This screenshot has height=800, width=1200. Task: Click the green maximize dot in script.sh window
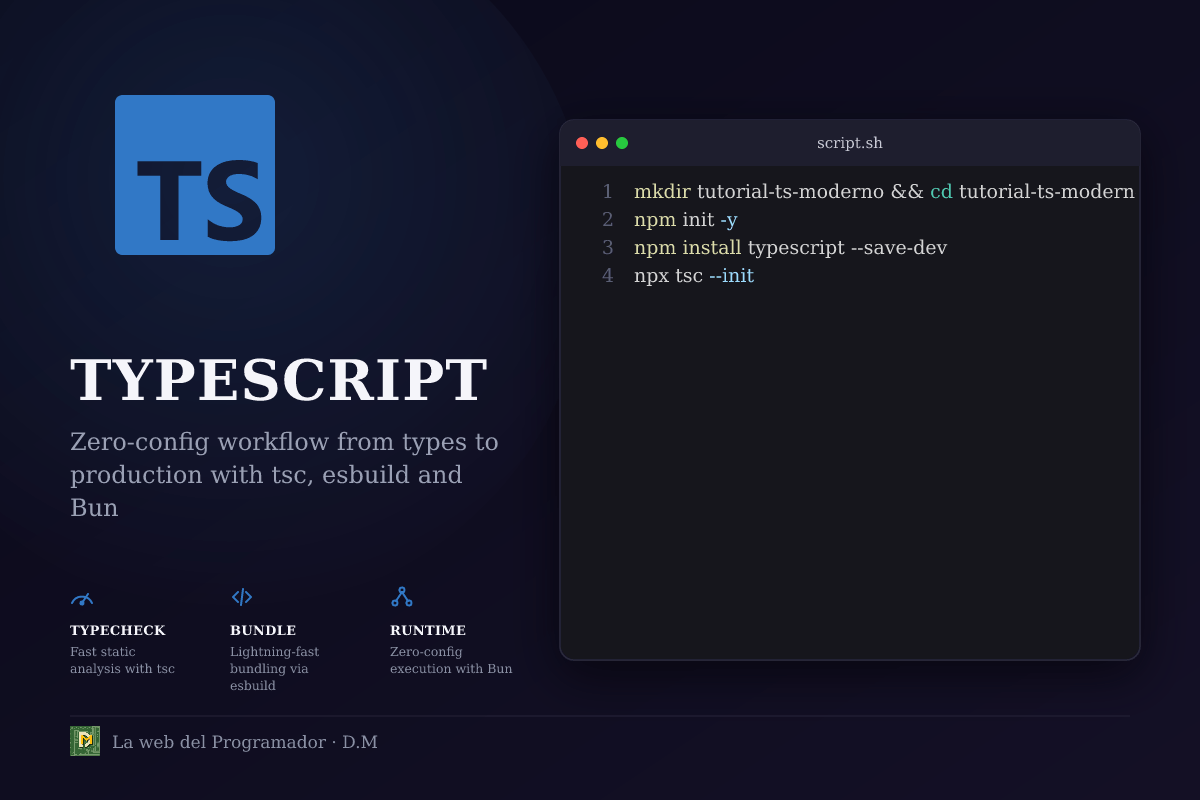pos(622,143)
